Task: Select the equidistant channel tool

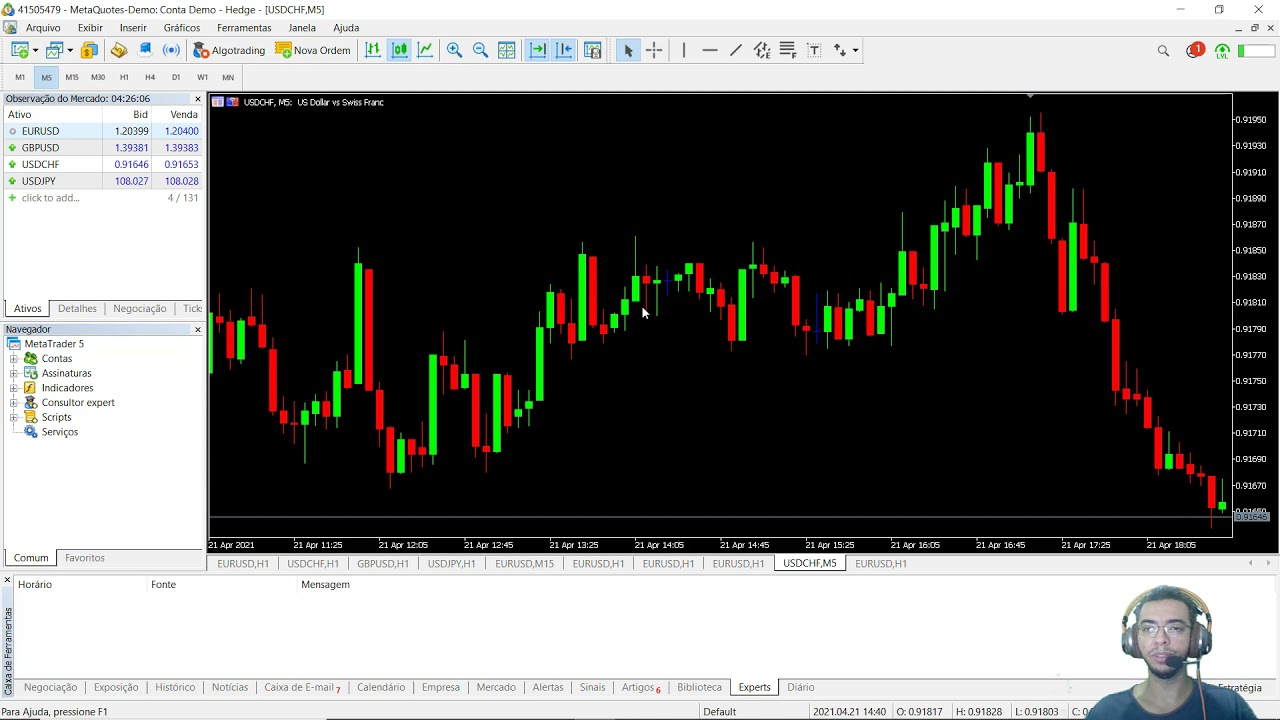Action: coord(762,50)
